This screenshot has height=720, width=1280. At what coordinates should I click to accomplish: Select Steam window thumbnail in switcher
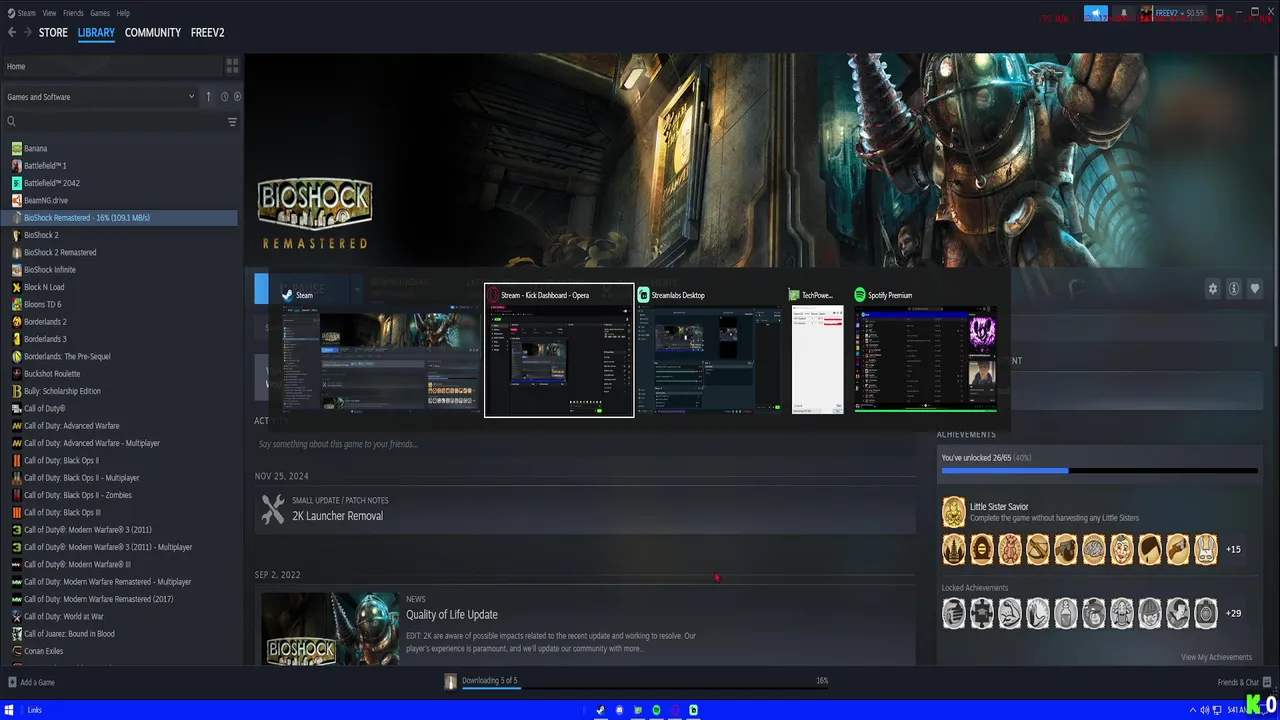[380, 350]
